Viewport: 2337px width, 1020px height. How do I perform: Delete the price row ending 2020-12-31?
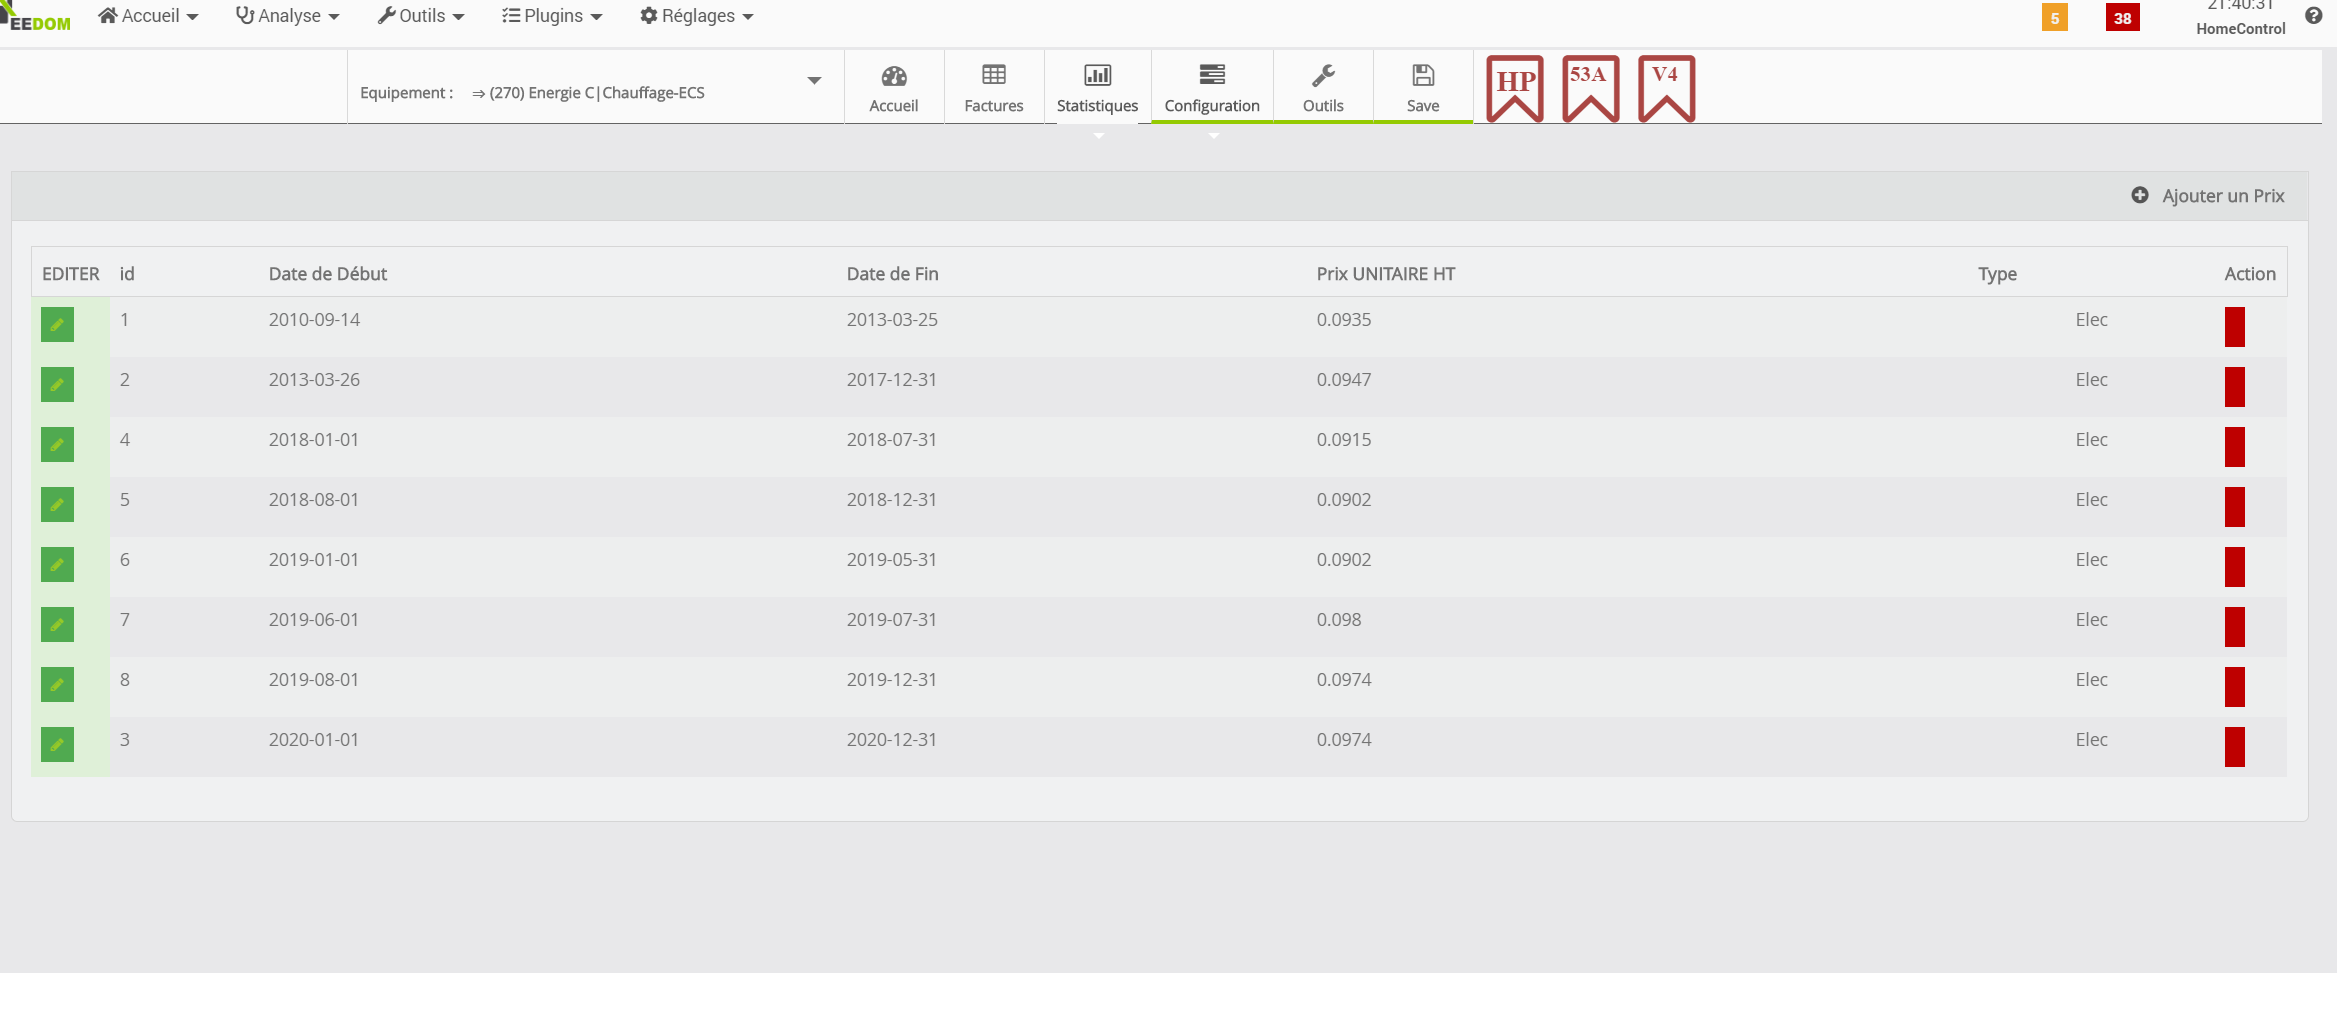tap(2234, 747)
